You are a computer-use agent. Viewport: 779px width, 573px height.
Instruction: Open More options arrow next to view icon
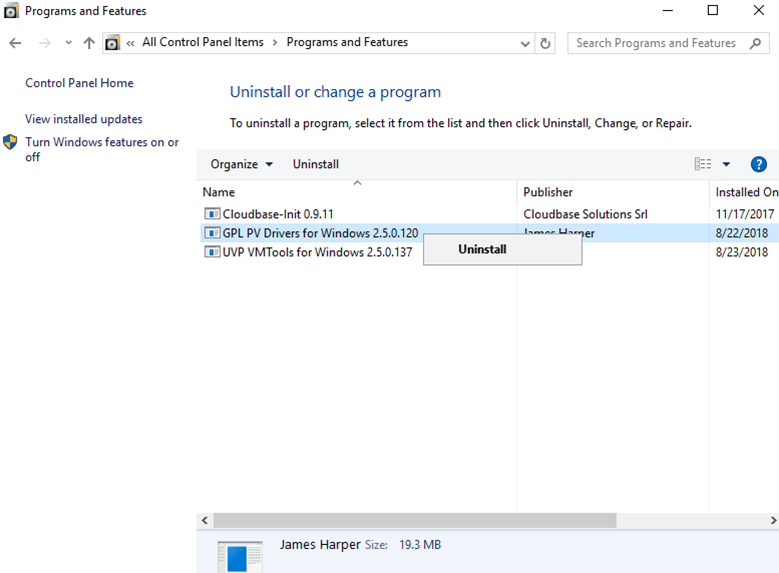(x=726, y=164)
